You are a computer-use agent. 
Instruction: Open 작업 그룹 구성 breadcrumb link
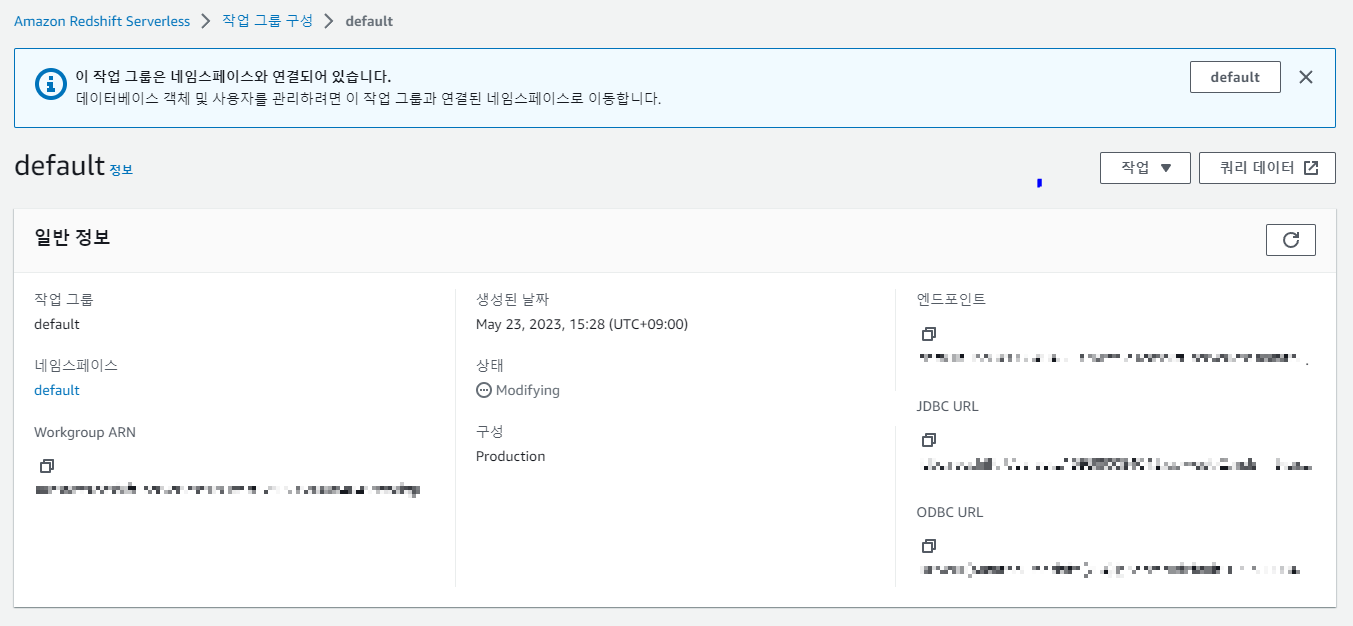[267, 21]
